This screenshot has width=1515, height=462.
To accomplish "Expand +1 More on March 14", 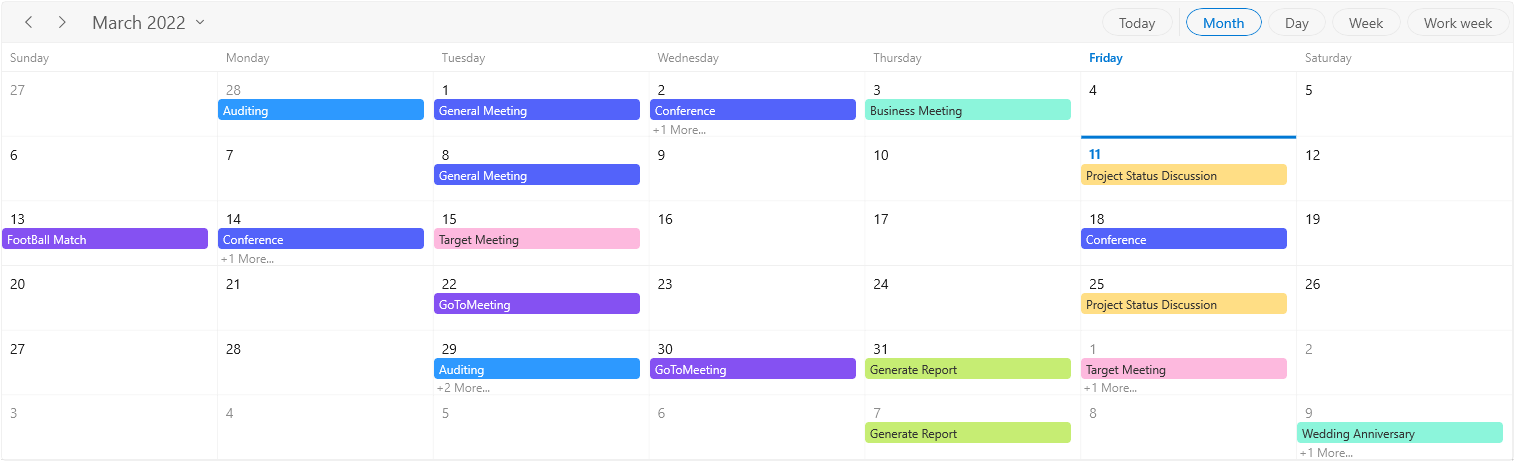I will (247, 259).
